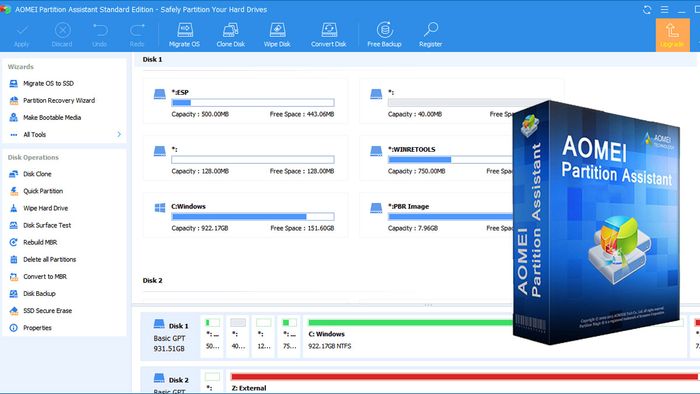Start Free Backup from the toolbar
This screenshot has height=394, width=700.
point(384,35)
